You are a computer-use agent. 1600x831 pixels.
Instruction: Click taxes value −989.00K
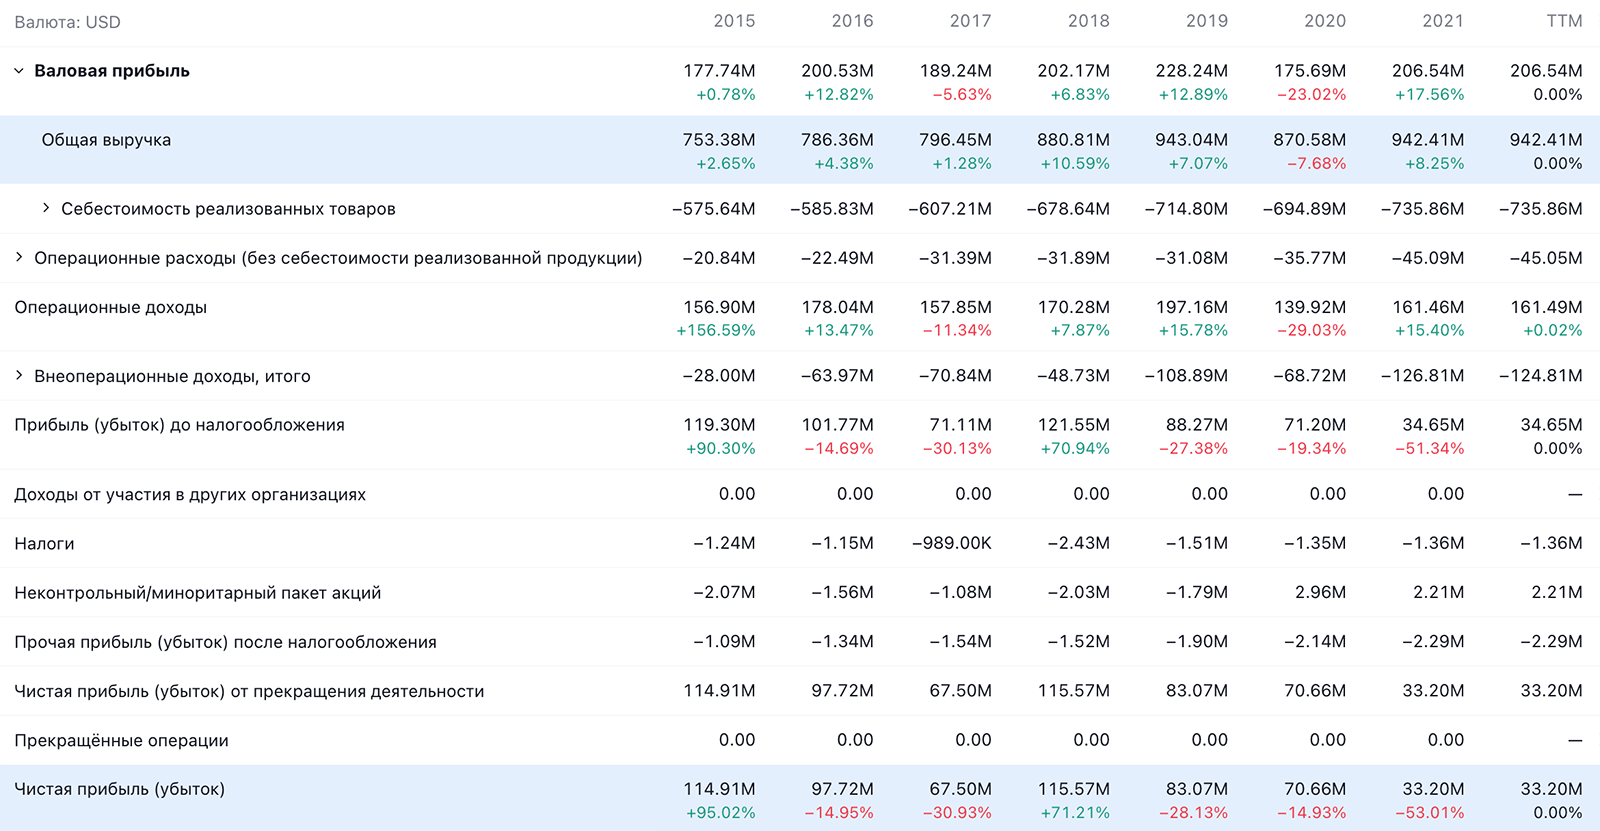pyautogui.click(x=951, y=543)
